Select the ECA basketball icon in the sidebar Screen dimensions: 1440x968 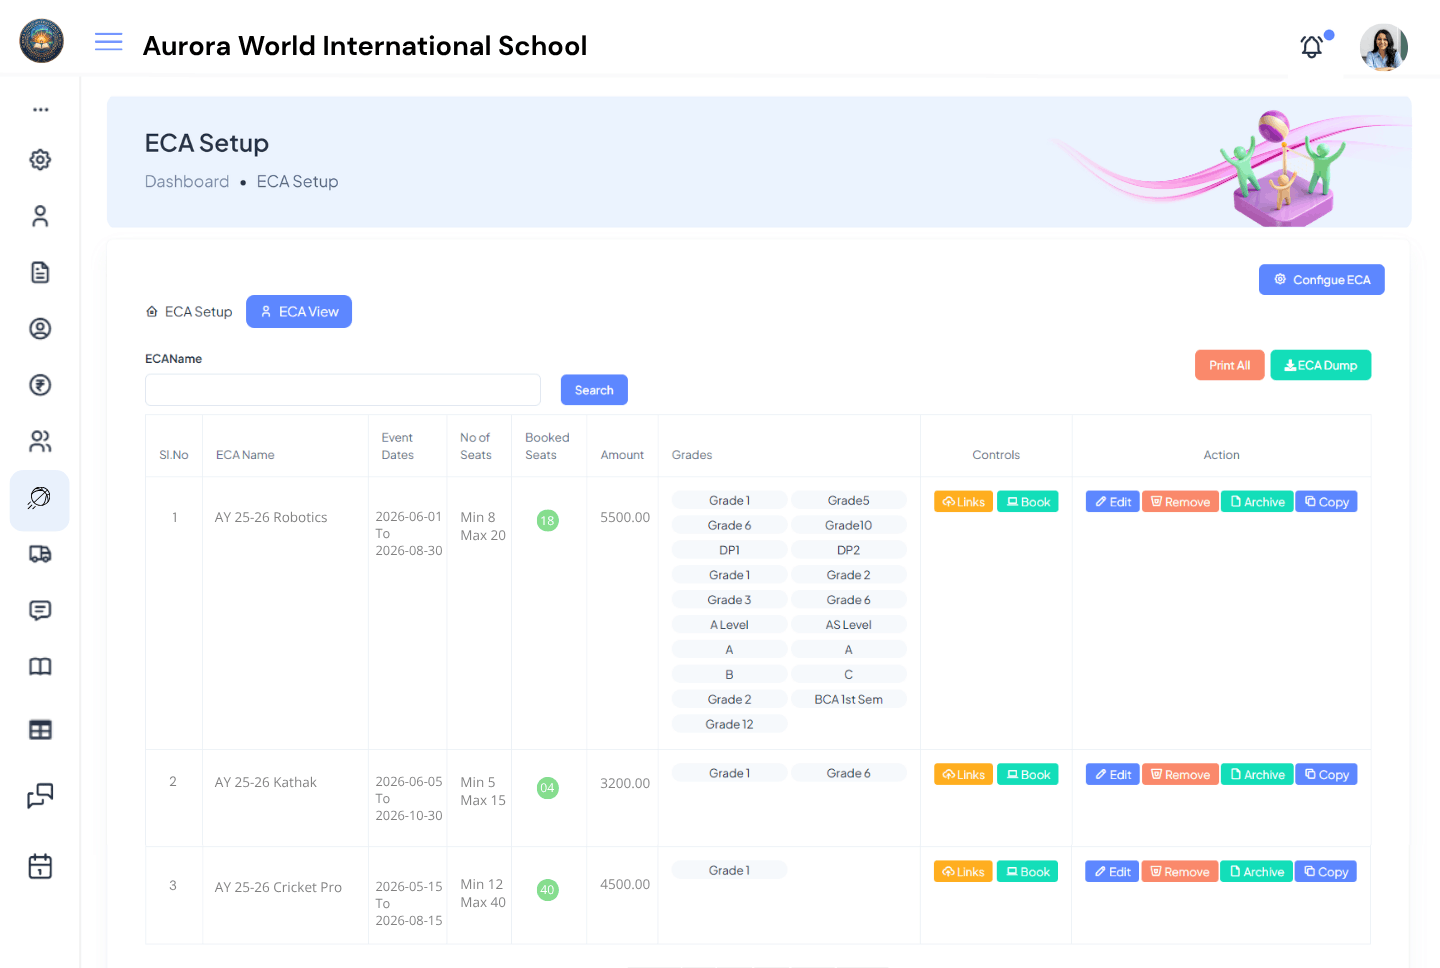[x=40, y=500]
